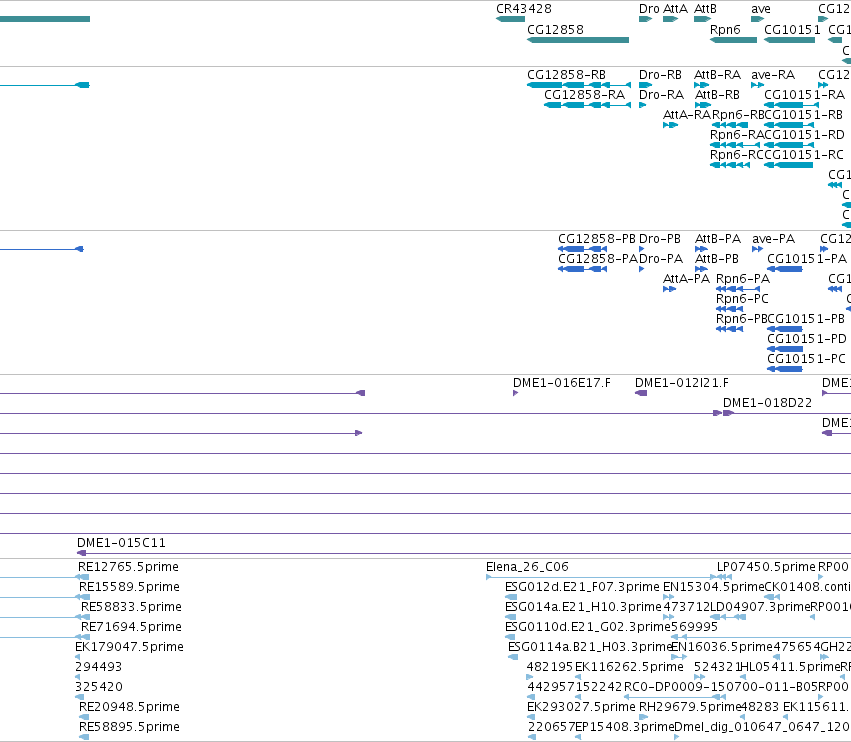Select the ave-RA transcript label
Screen dimensions: 851x742
773,75
